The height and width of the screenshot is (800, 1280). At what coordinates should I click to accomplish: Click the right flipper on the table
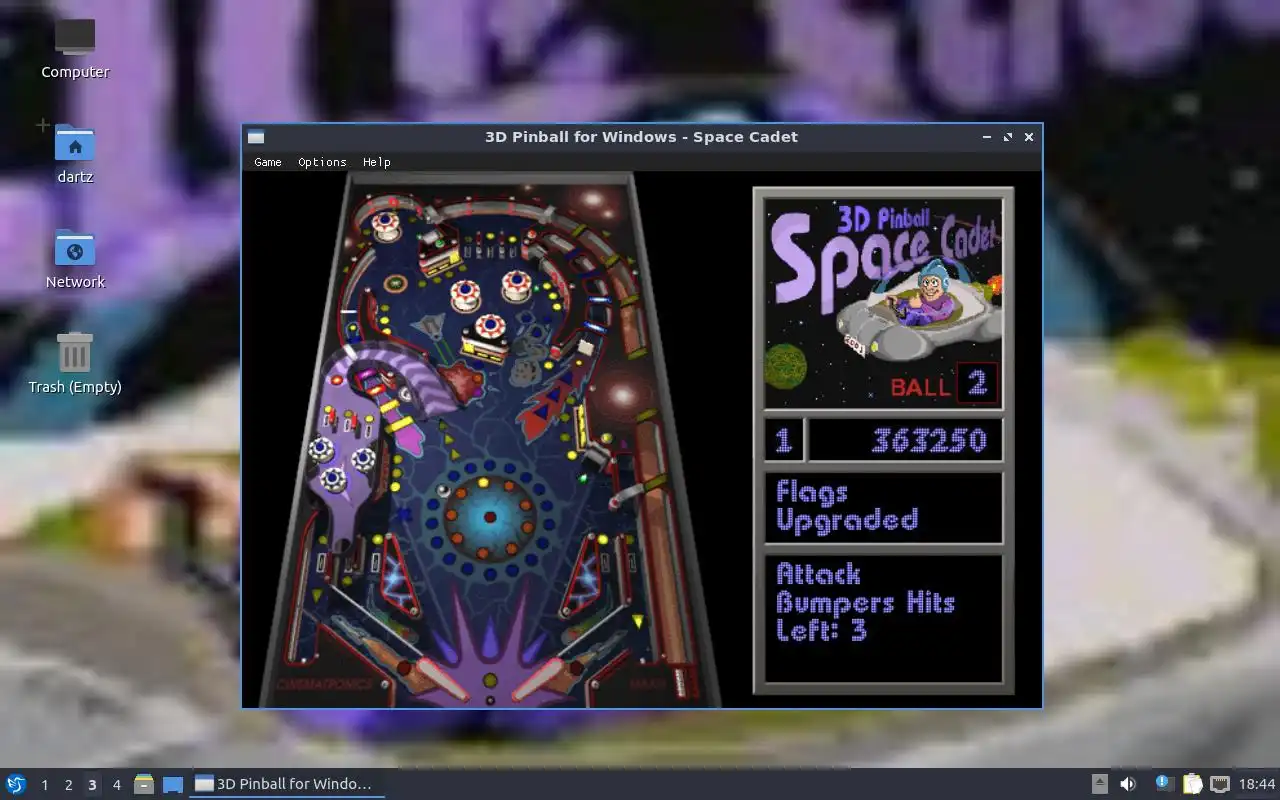(539, 678)
